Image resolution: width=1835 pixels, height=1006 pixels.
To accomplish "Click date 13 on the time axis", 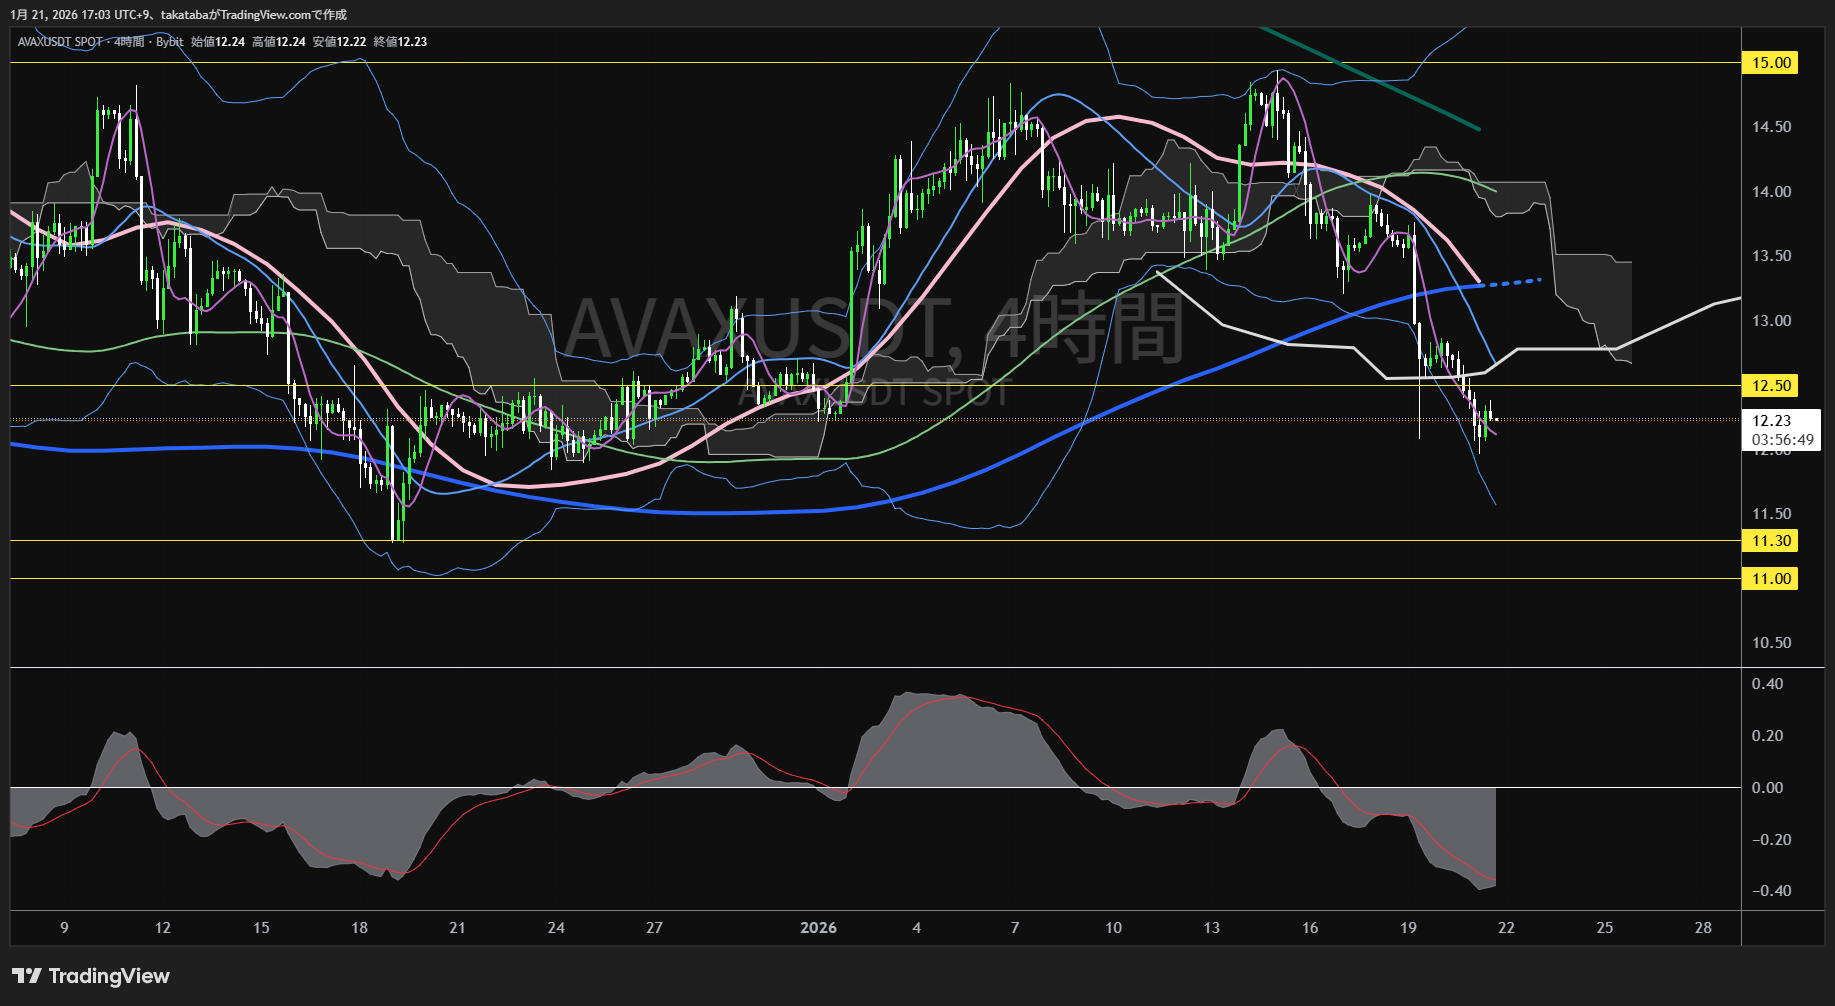I will pyautogui.click(x=1211, y=928).
